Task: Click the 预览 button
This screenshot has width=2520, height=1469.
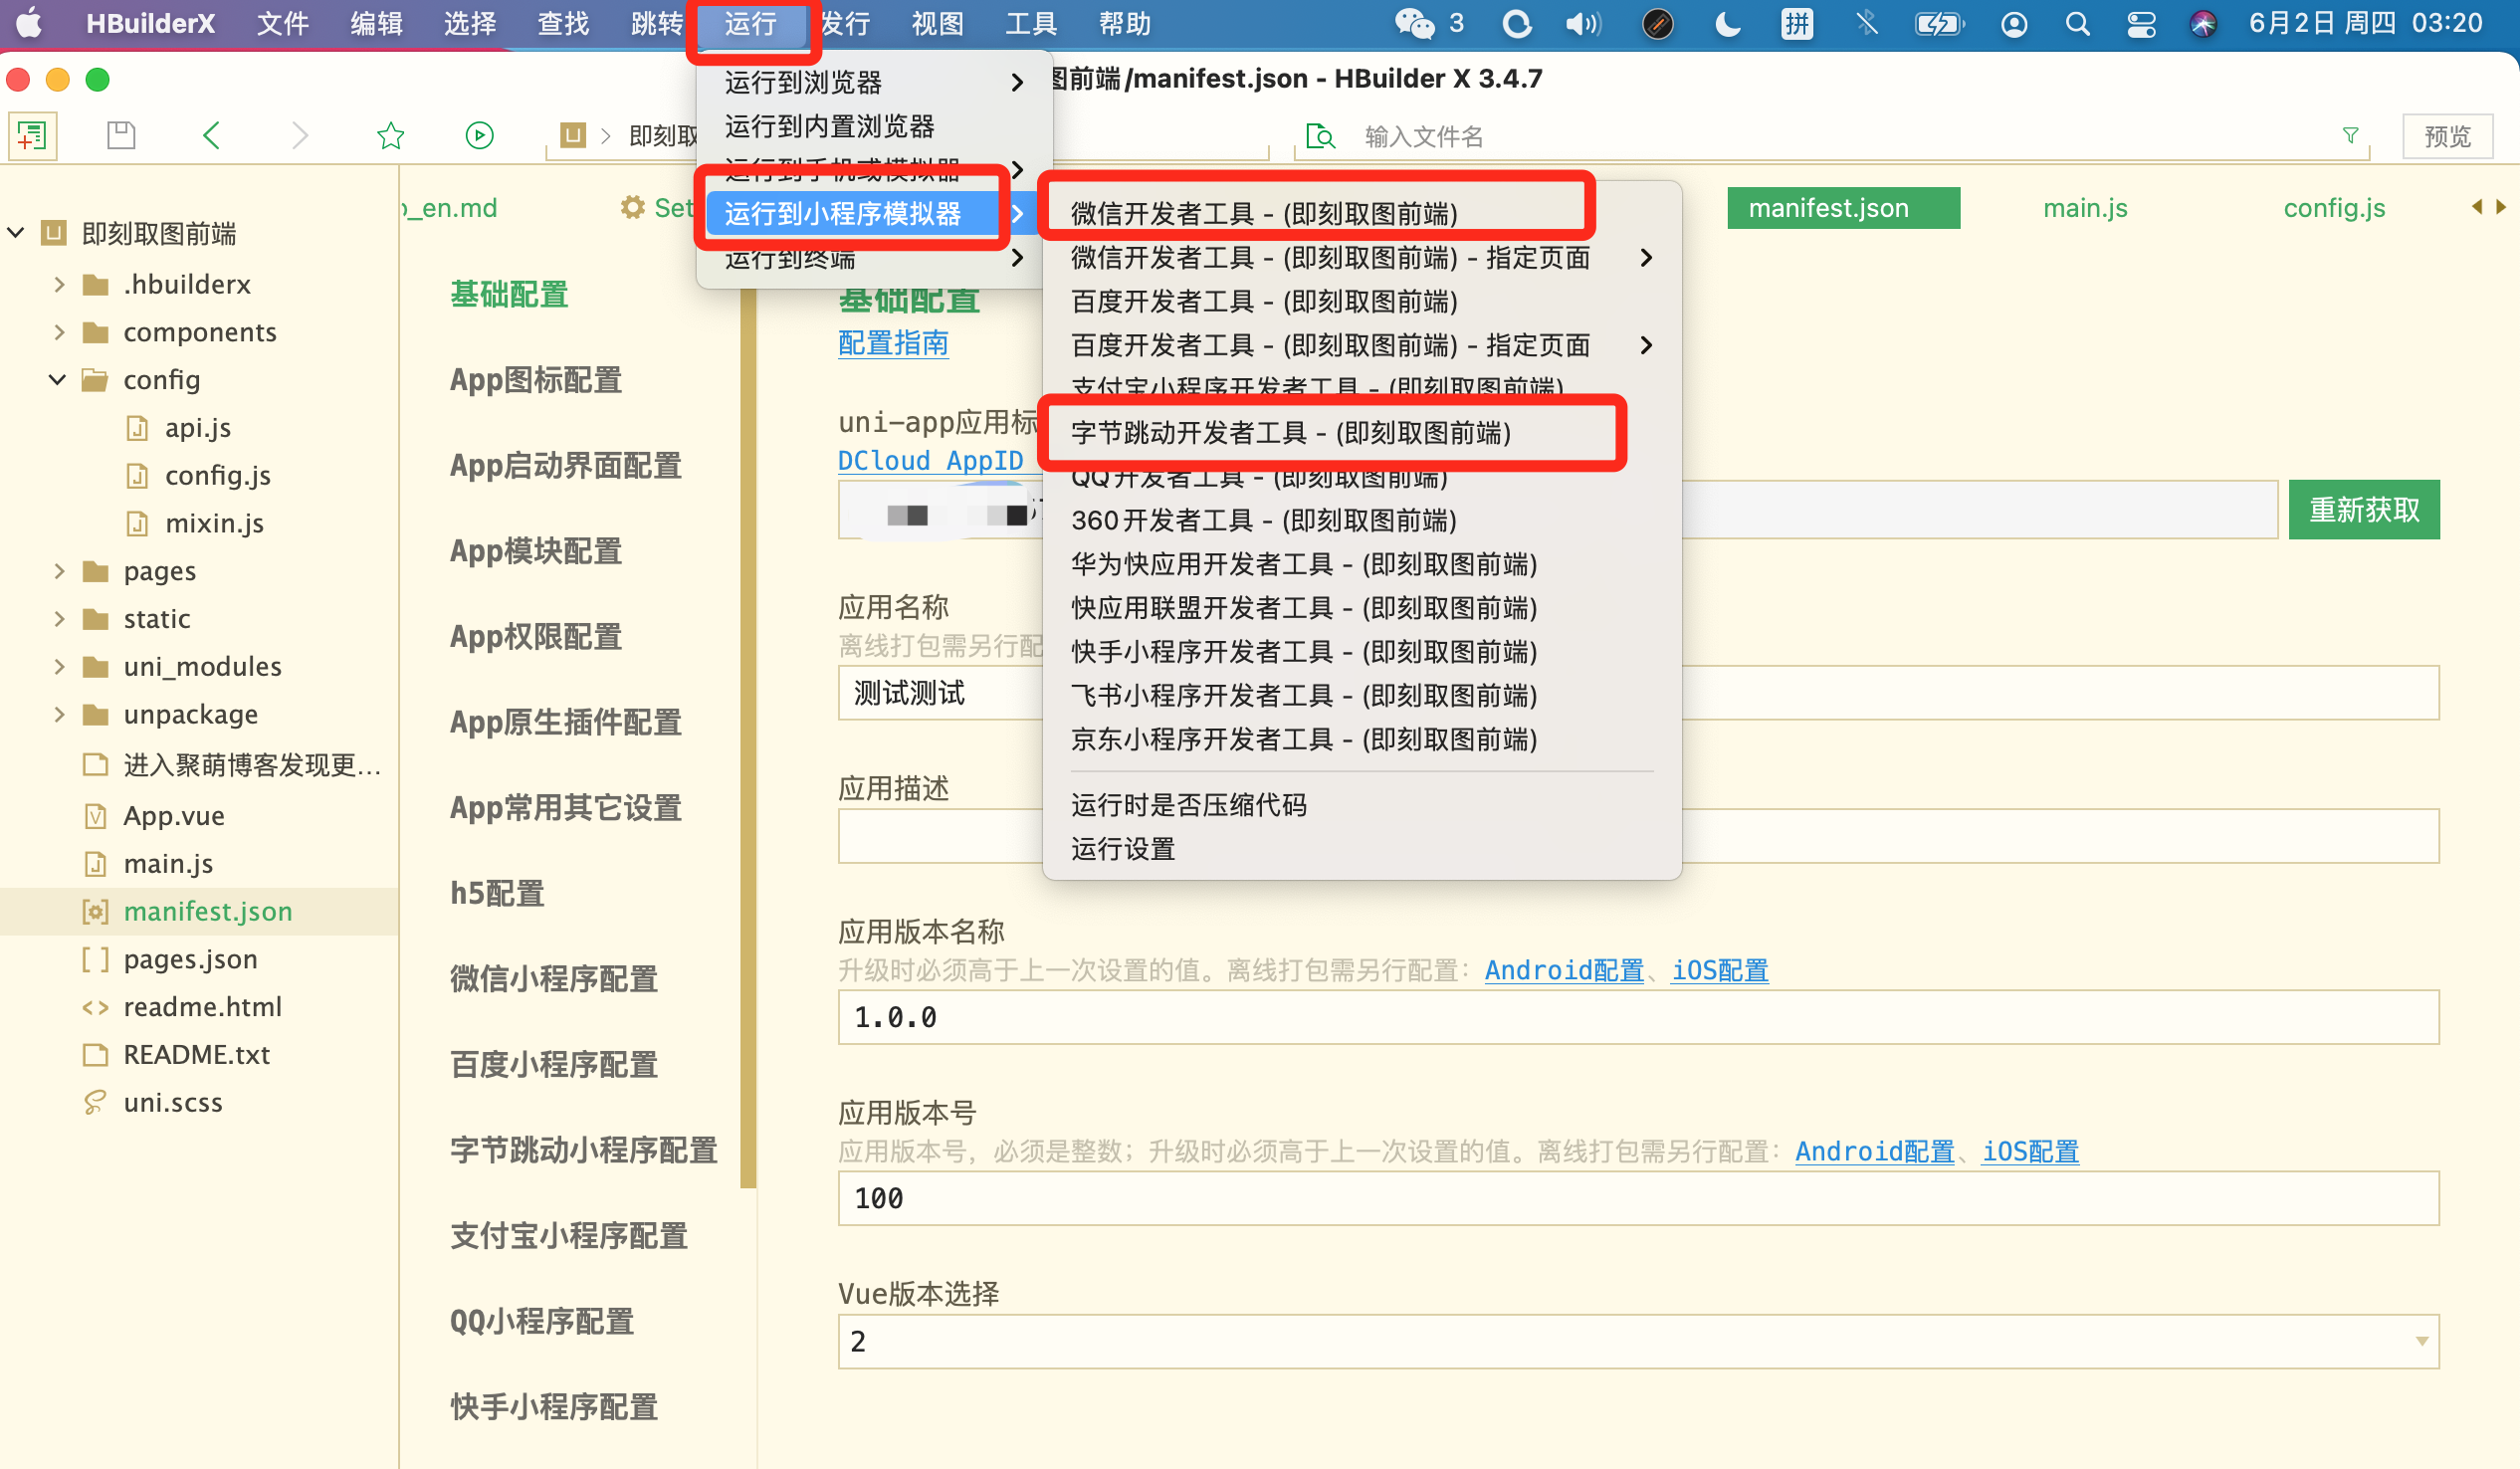Action: pyautogui.click(x=2446, y=135)
